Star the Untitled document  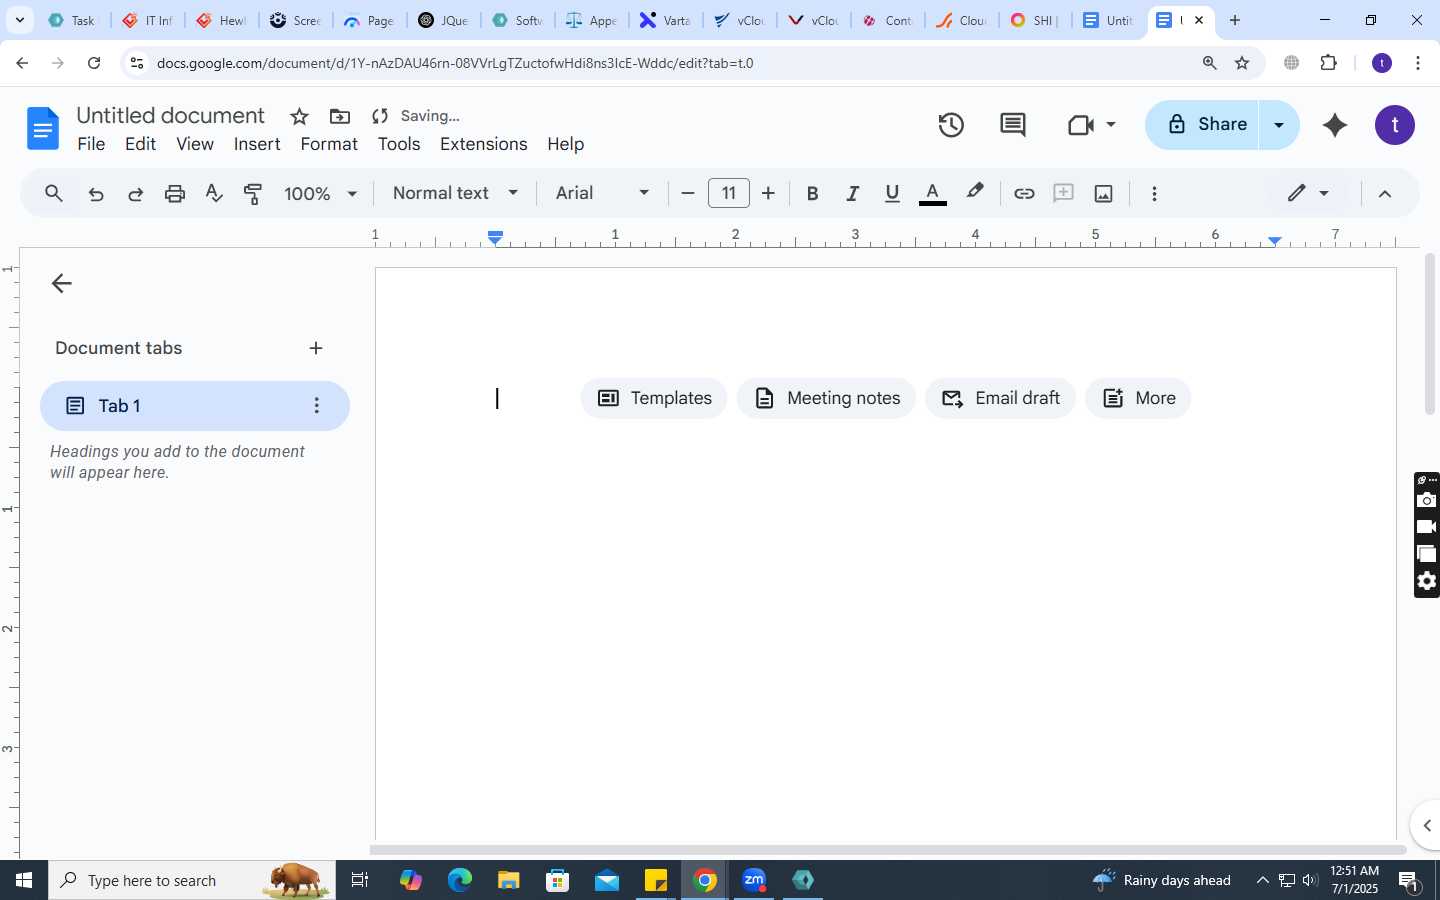coord(299,116)
